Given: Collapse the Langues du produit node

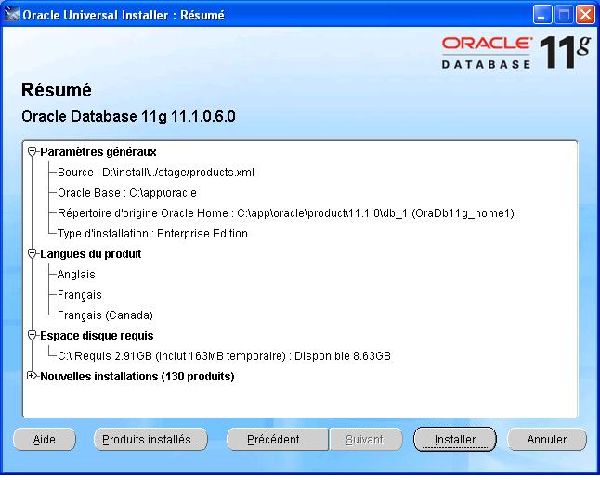Looking at the screenshot, I should (32, 254).
